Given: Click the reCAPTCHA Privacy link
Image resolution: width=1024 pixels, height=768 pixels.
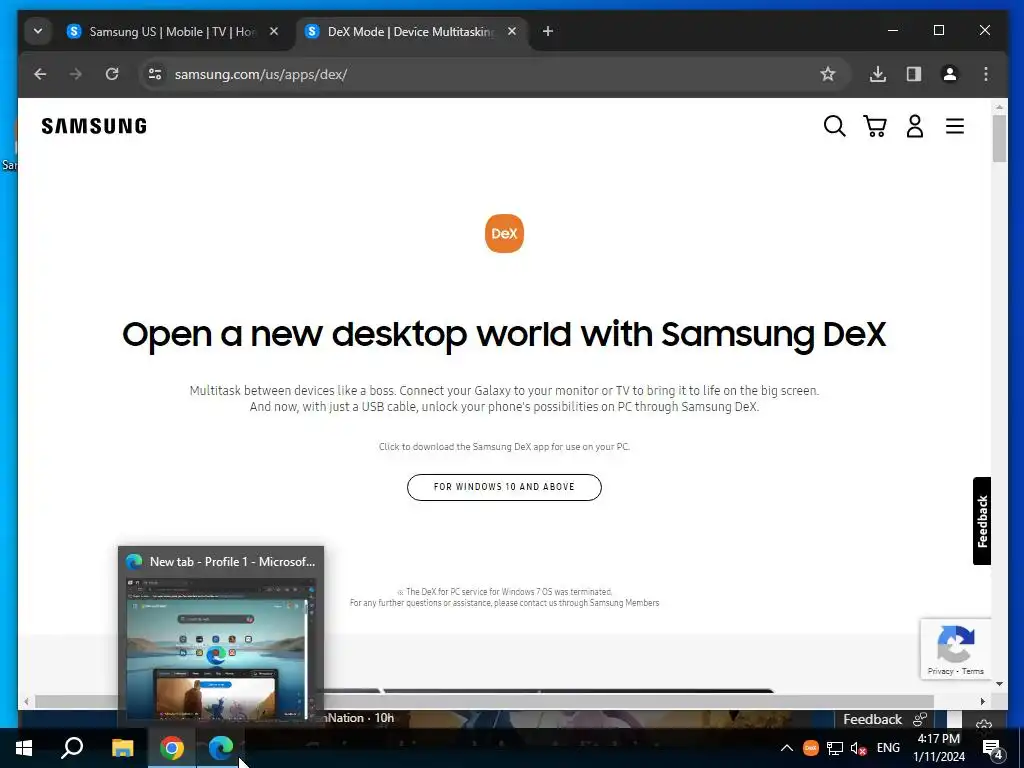Looking at the screenshot, I should pyautogui.click(x=940, y=671).
